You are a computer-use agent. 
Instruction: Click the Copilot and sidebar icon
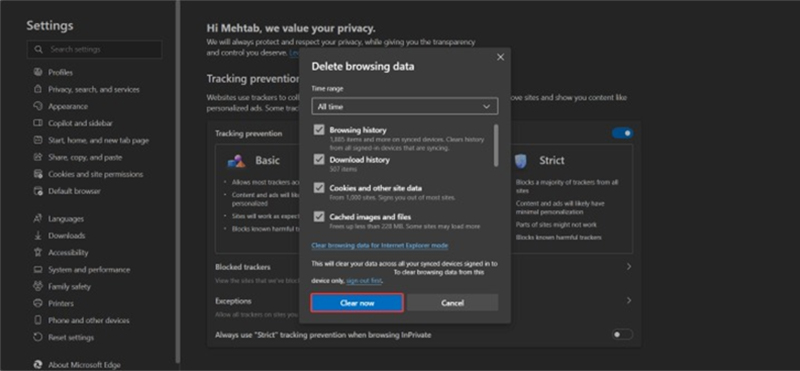coord(38,123)
